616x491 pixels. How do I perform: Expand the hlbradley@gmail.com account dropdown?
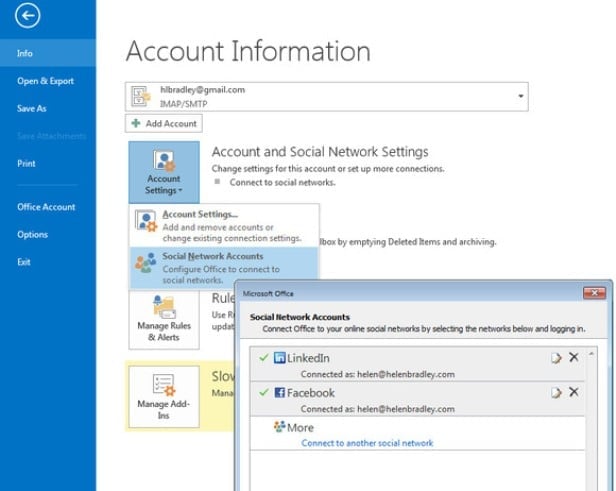[521, 96]
